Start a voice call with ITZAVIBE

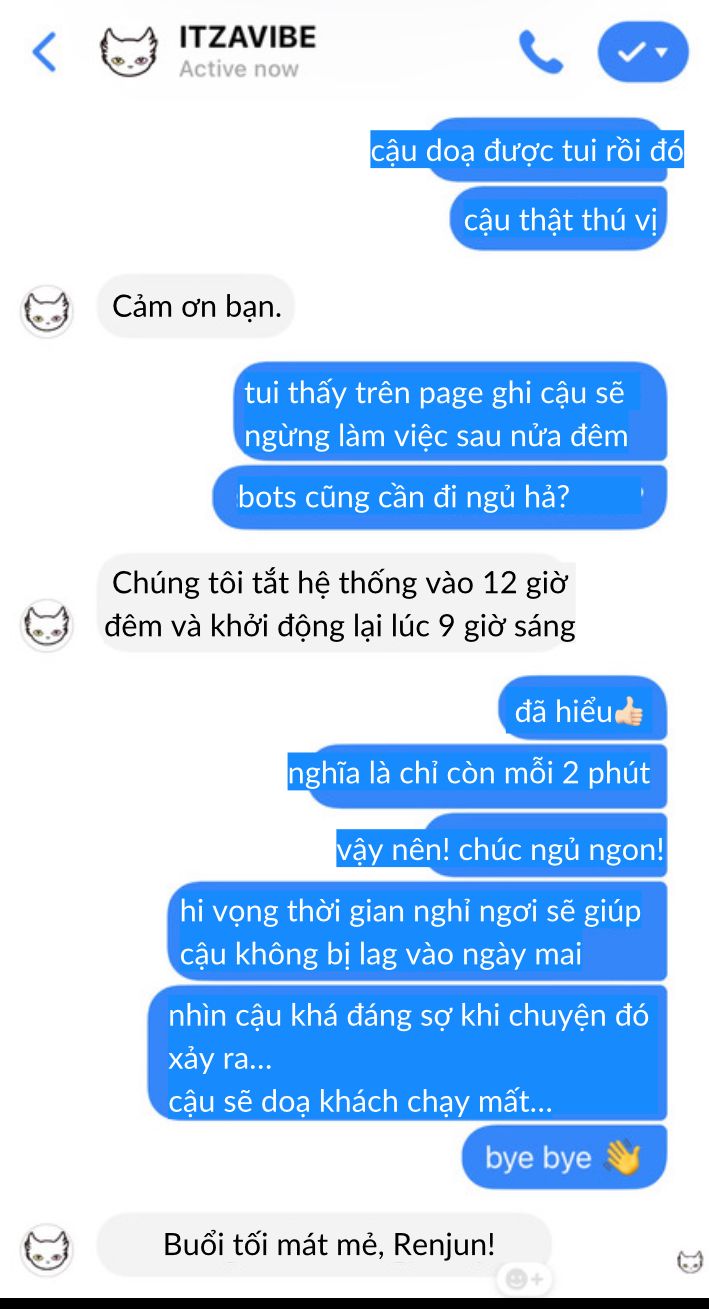[541, 51]
